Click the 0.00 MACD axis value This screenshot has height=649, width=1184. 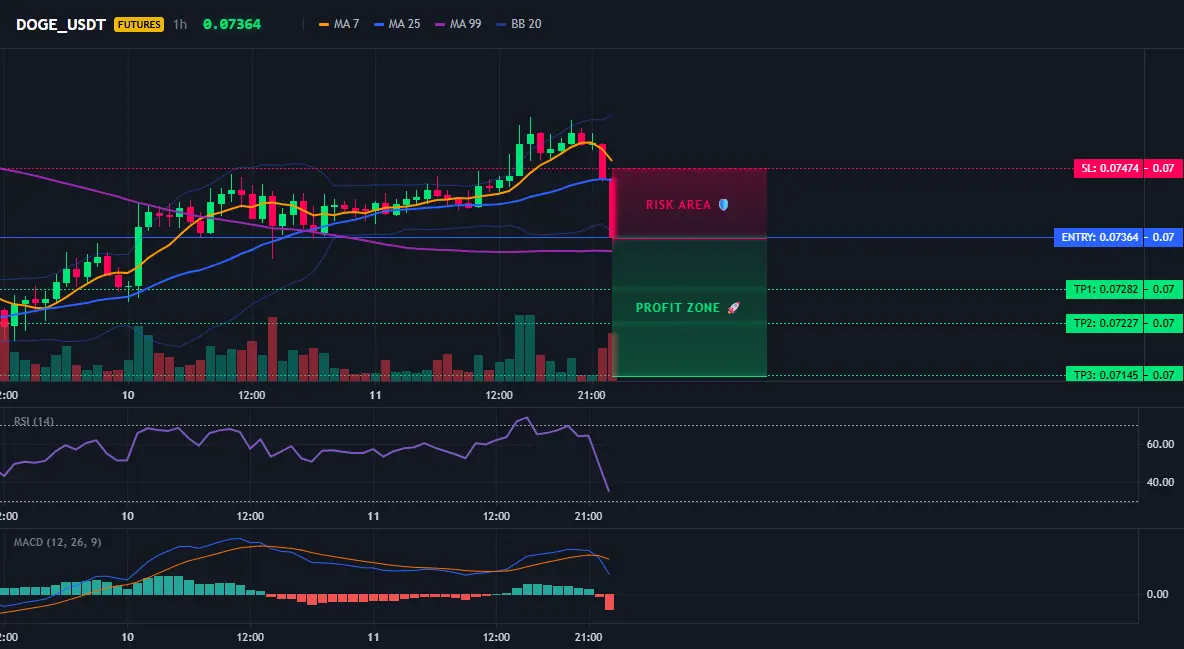[x=1158, y=594]
